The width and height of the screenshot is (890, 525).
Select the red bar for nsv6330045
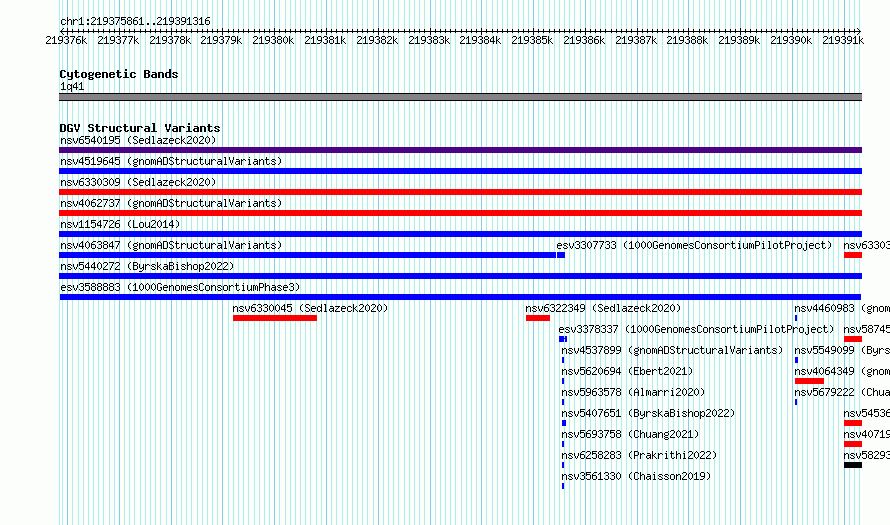tap(275, 318)
